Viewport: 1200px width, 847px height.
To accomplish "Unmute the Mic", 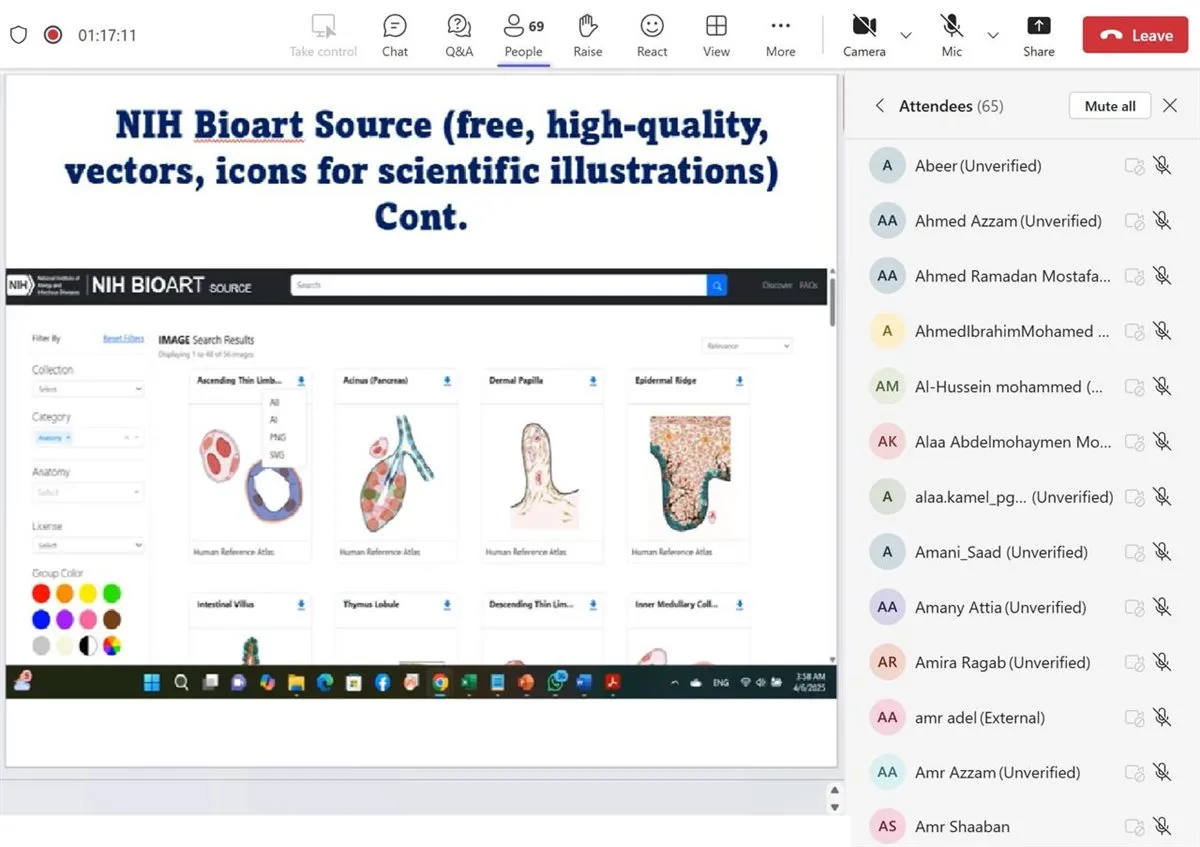I will click(x=951, y=35).
